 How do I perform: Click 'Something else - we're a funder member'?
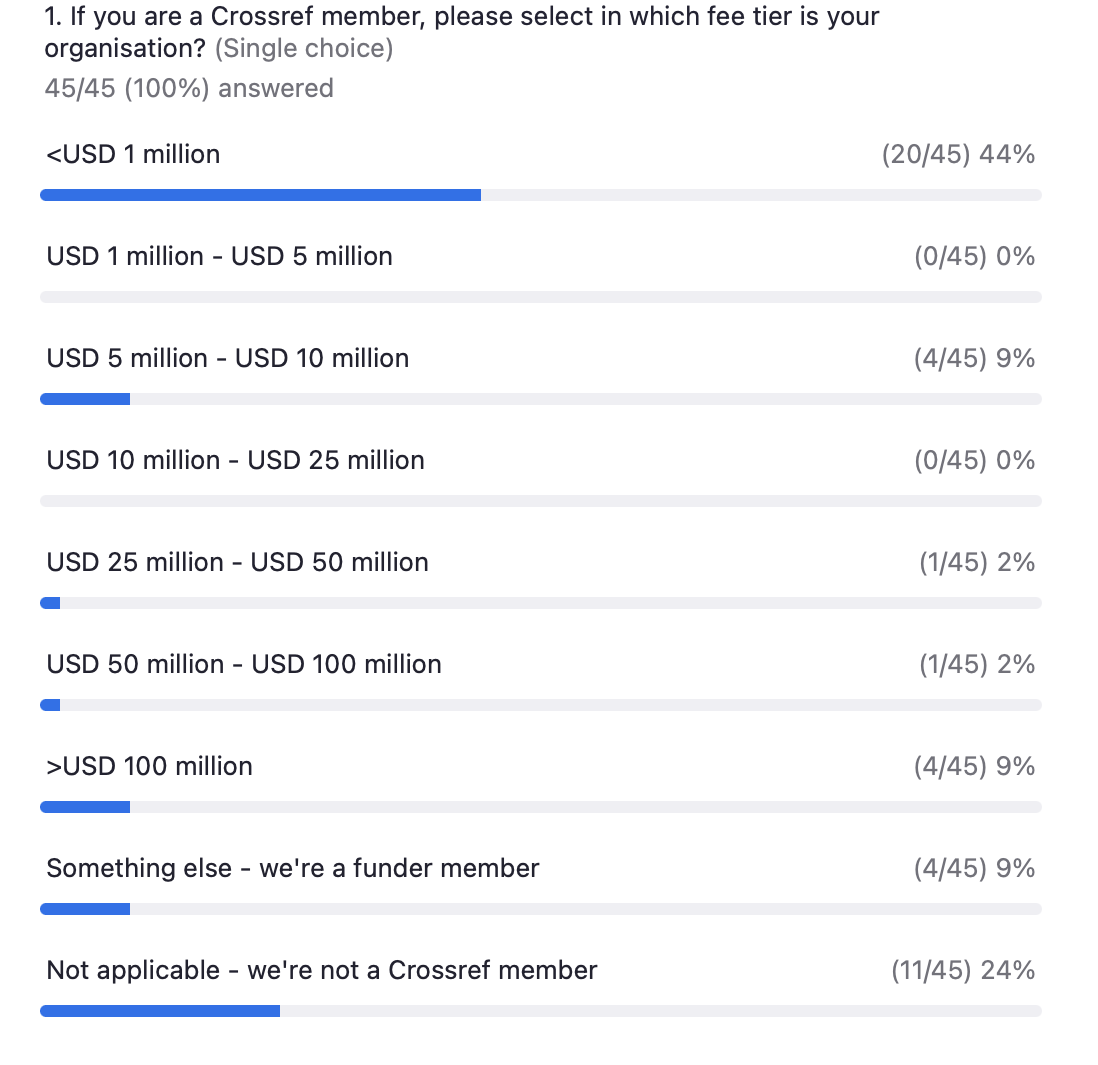(x=292, y=869)
